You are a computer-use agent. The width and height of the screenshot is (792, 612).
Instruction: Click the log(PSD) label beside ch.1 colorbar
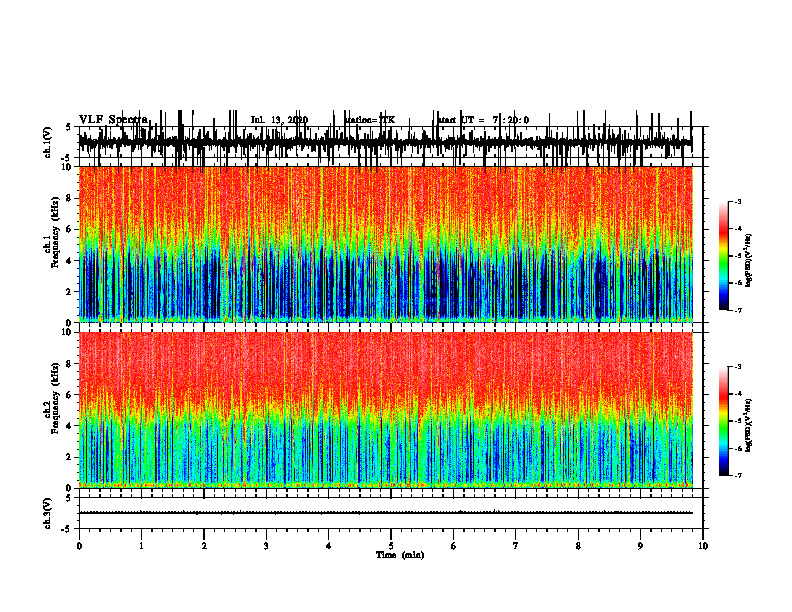tap(749, 261)
